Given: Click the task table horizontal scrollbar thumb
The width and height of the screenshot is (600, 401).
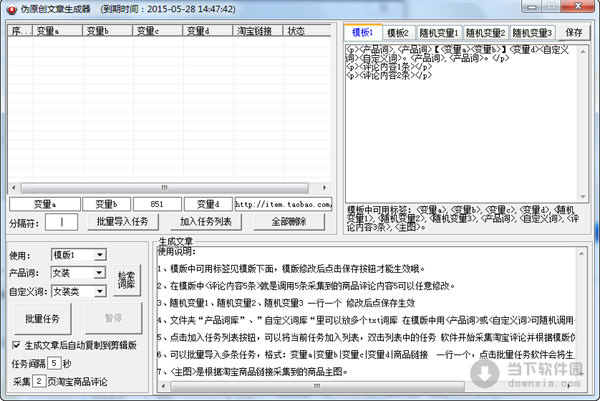Looking at the screenshot, I should (165, 188).
